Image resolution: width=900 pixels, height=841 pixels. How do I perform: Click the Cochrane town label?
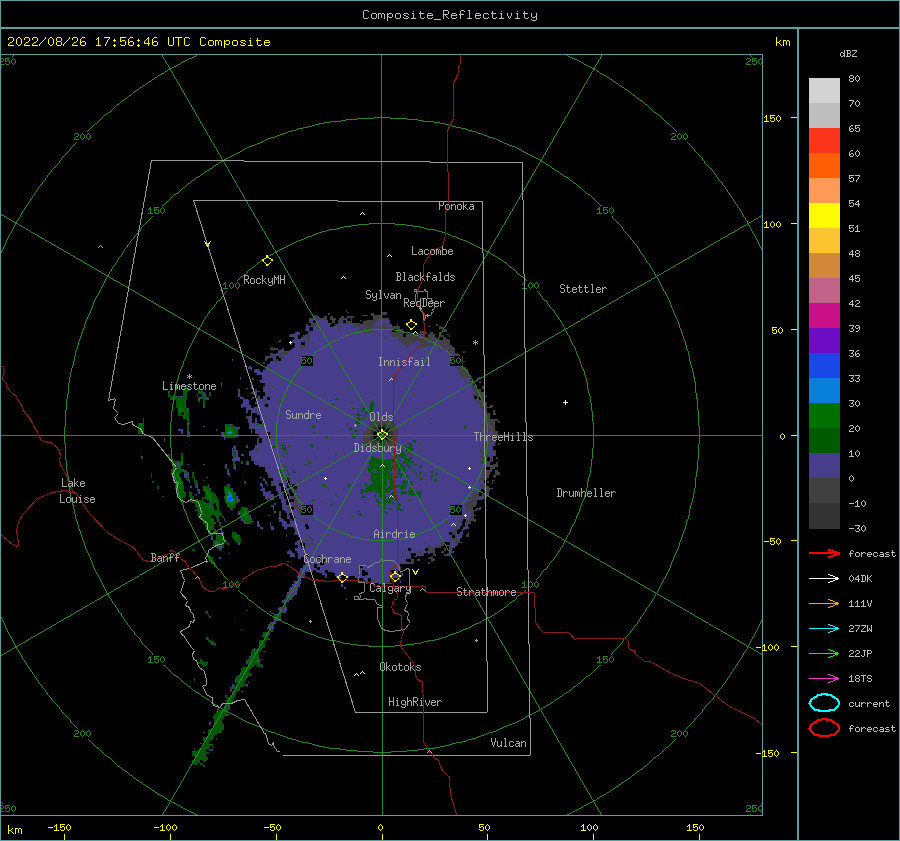(327, 559)
